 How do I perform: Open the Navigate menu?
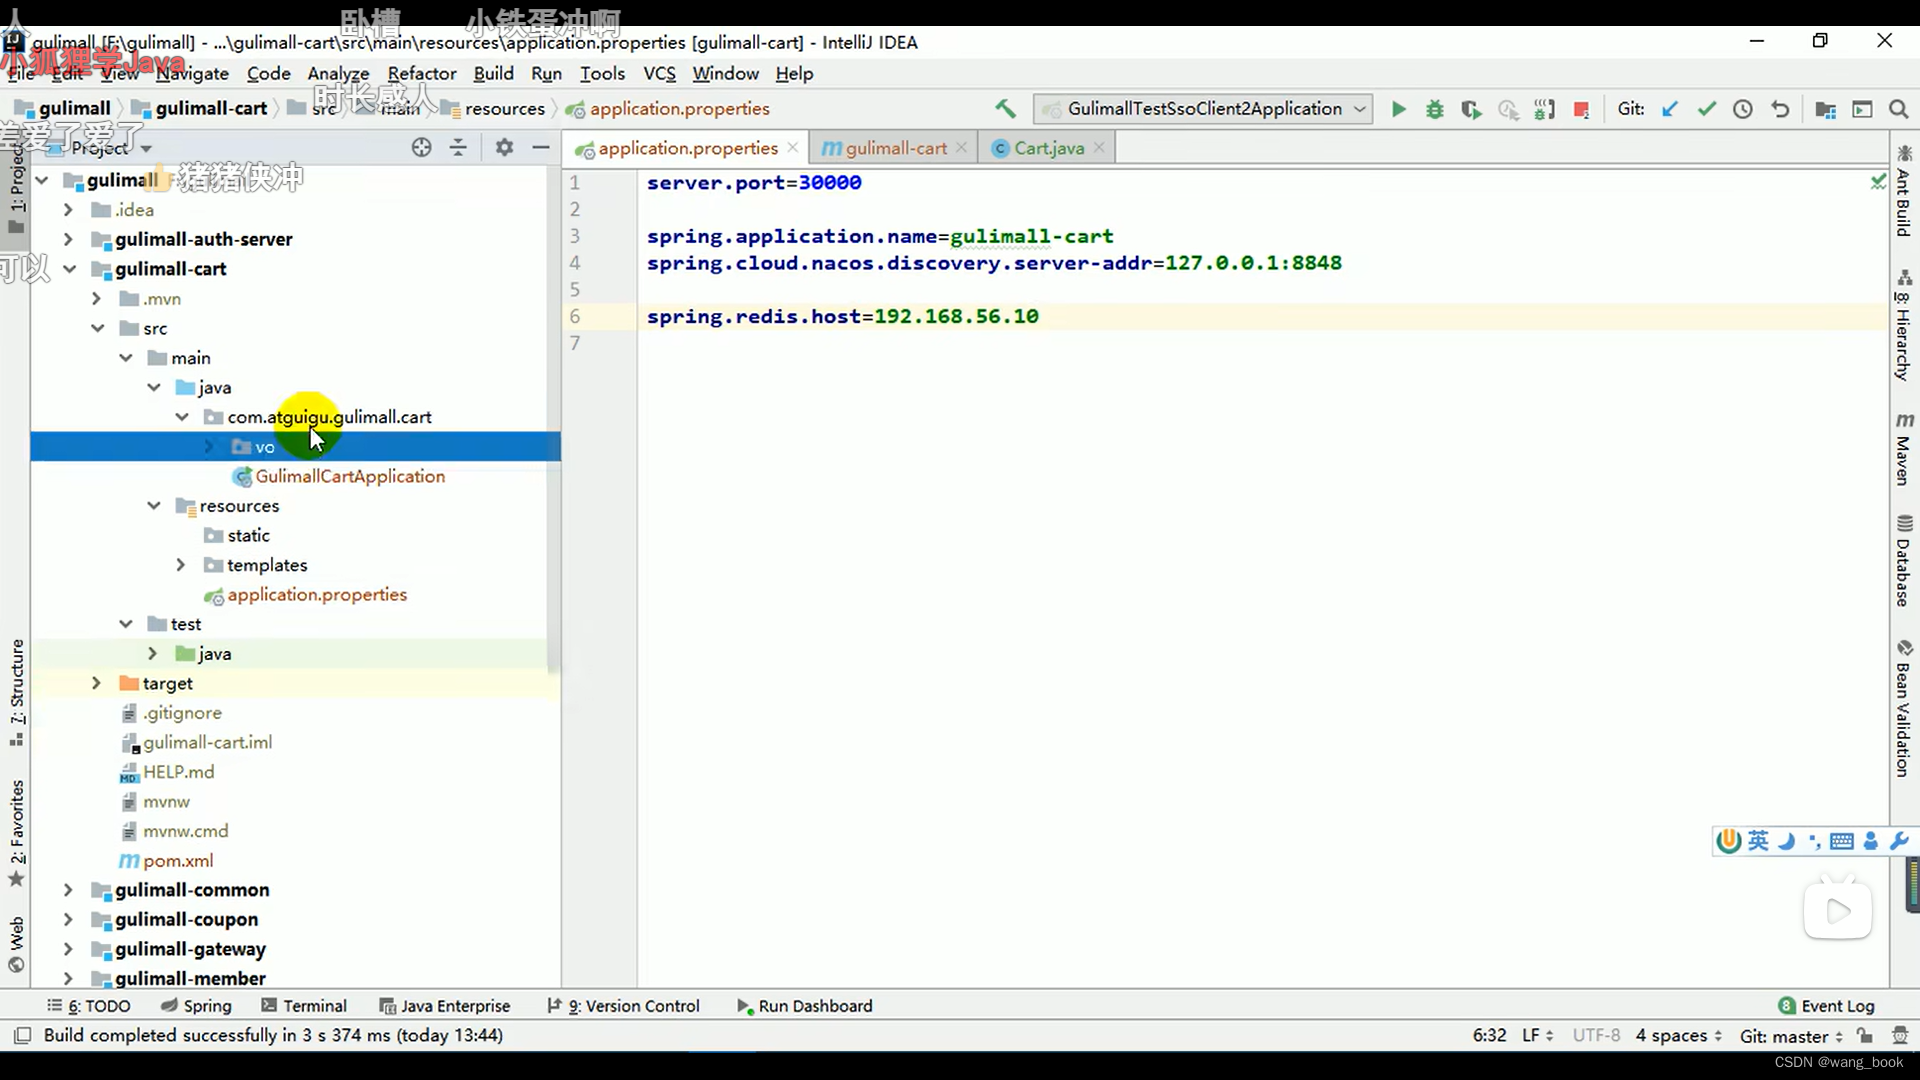[192, 73]
